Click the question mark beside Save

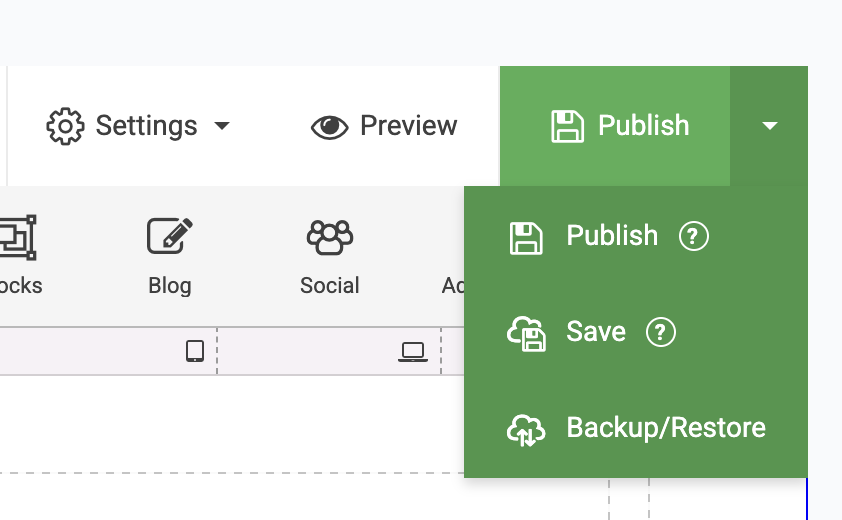point(661,332)
